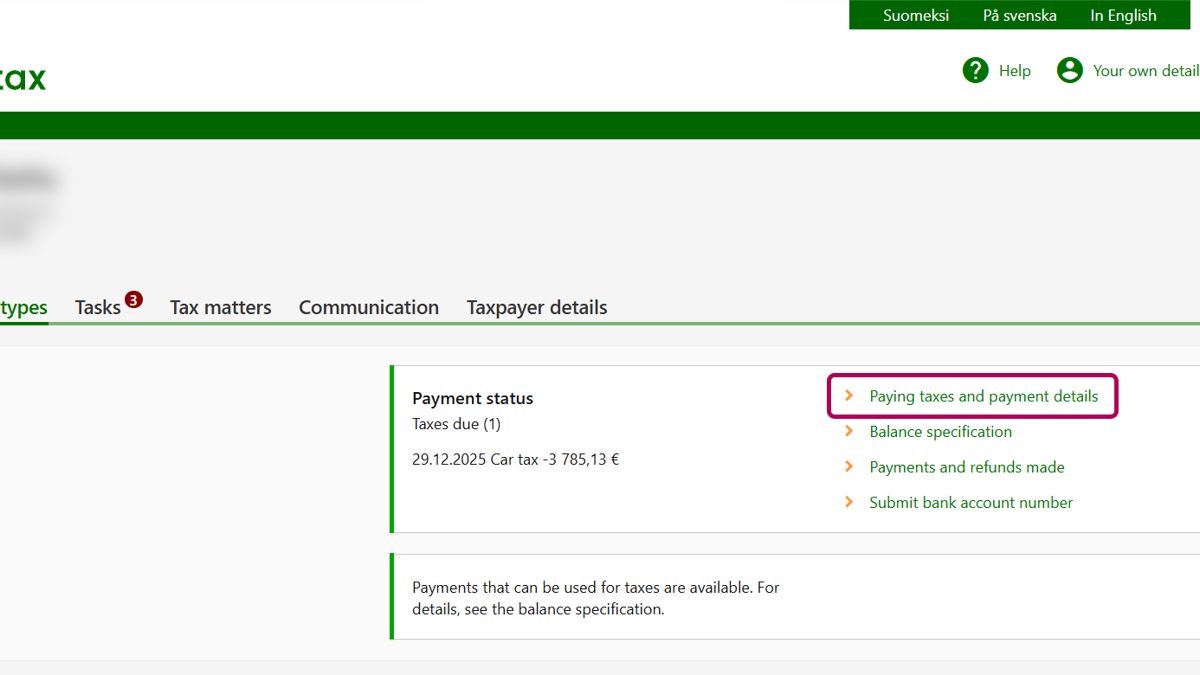Click arrow icon beside Paying taxes link

pyautogui.click(x=849, y=396)
